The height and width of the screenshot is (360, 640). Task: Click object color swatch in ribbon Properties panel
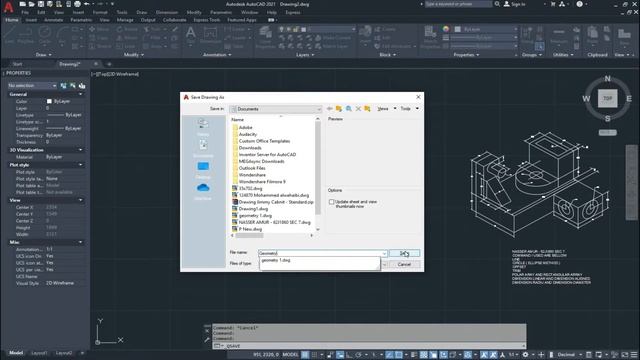click(458, 29)
